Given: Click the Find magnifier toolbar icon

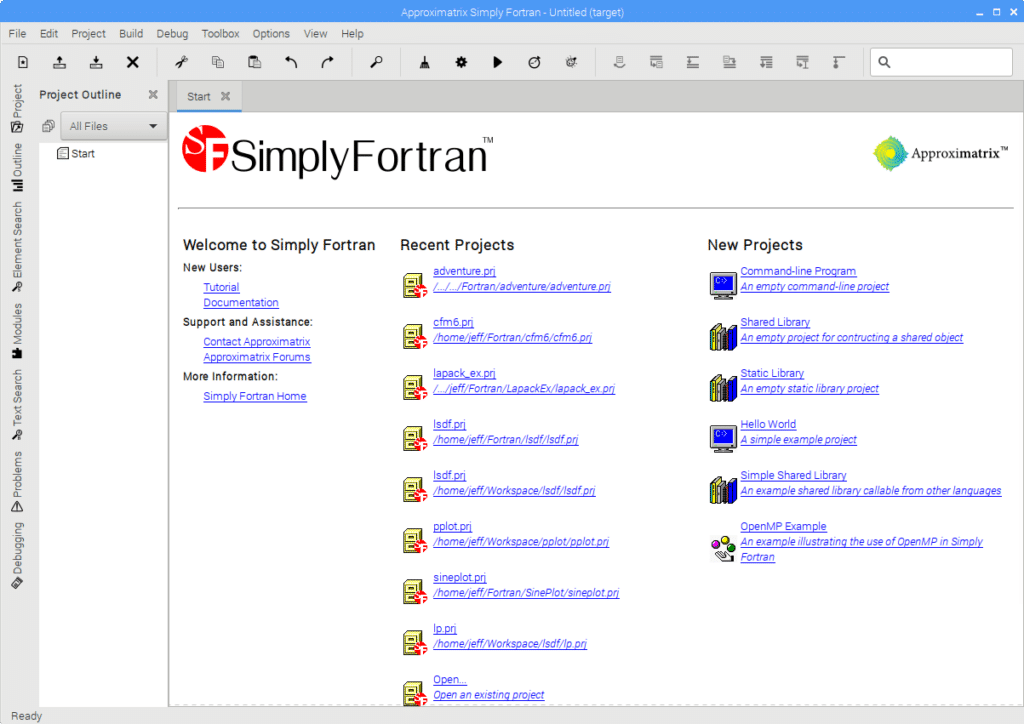Looking at the screenshot, I should (376, 62).
